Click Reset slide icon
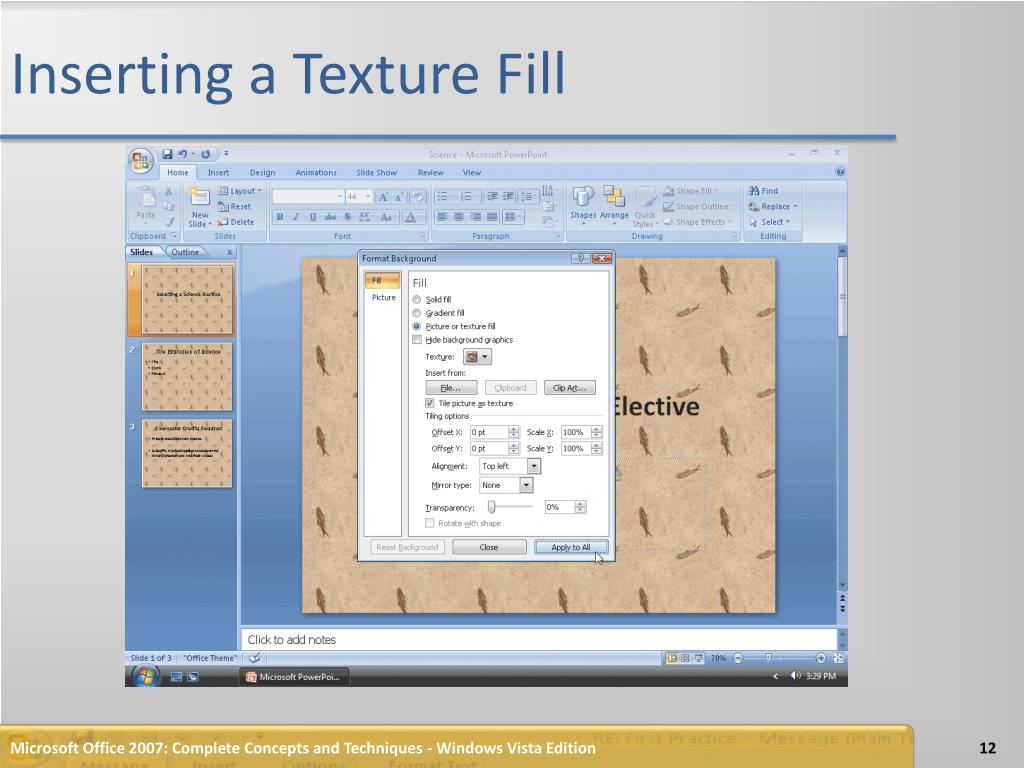Screen dimensions: 1024x768 (223, 206)
